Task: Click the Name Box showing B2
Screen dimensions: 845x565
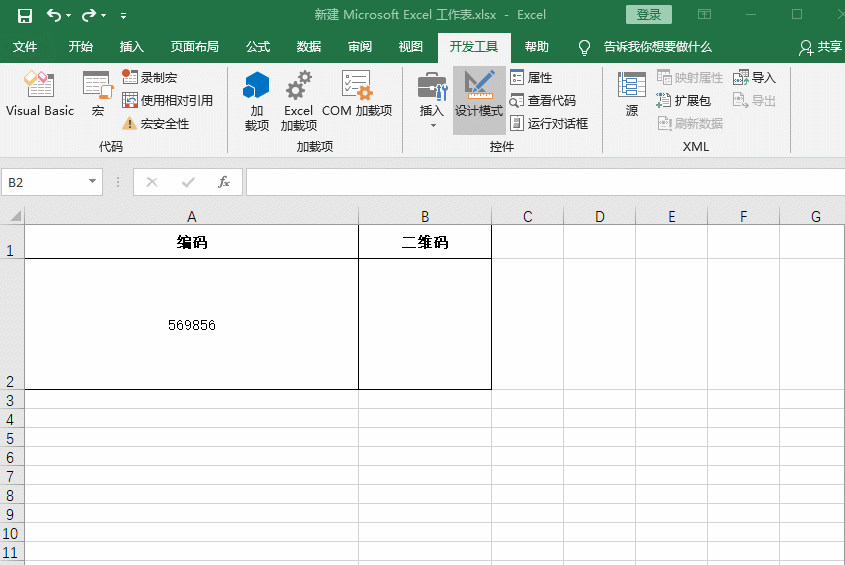Action: click(x=46, y=182)
